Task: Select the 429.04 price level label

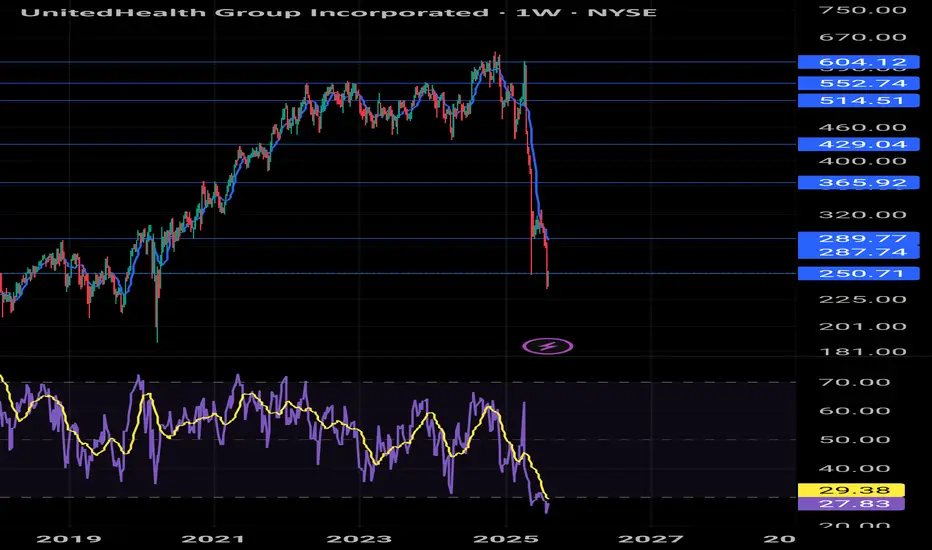Action: tap(858, 144)
